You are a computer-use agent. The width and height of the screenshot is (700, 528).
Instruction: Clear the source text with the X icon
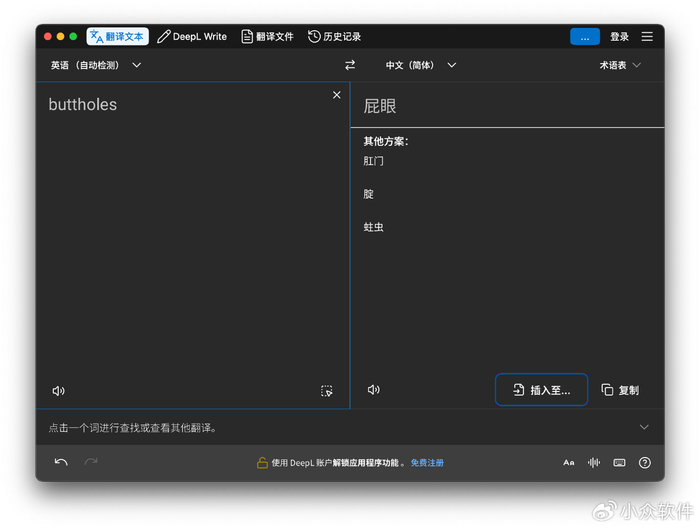point(337,95)
